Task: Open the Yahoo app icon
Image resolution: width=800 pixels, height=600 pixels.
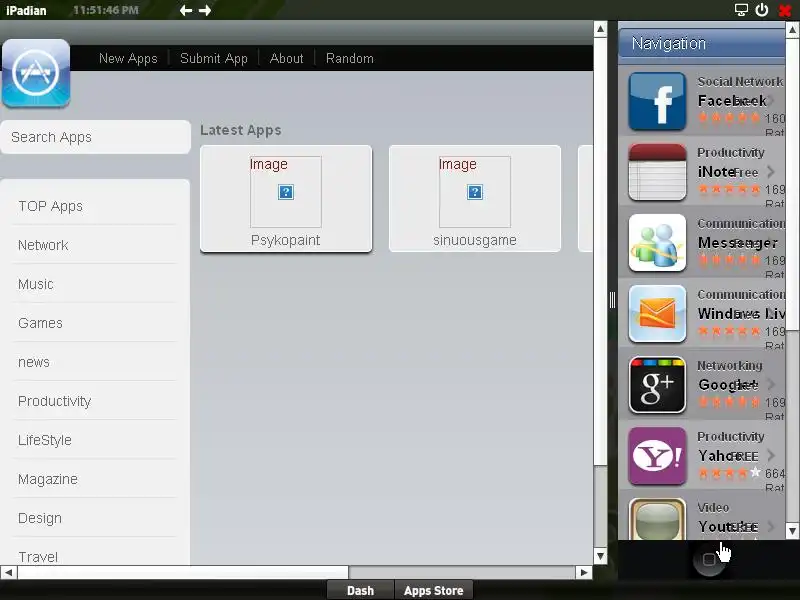Action: coord(657,456)
